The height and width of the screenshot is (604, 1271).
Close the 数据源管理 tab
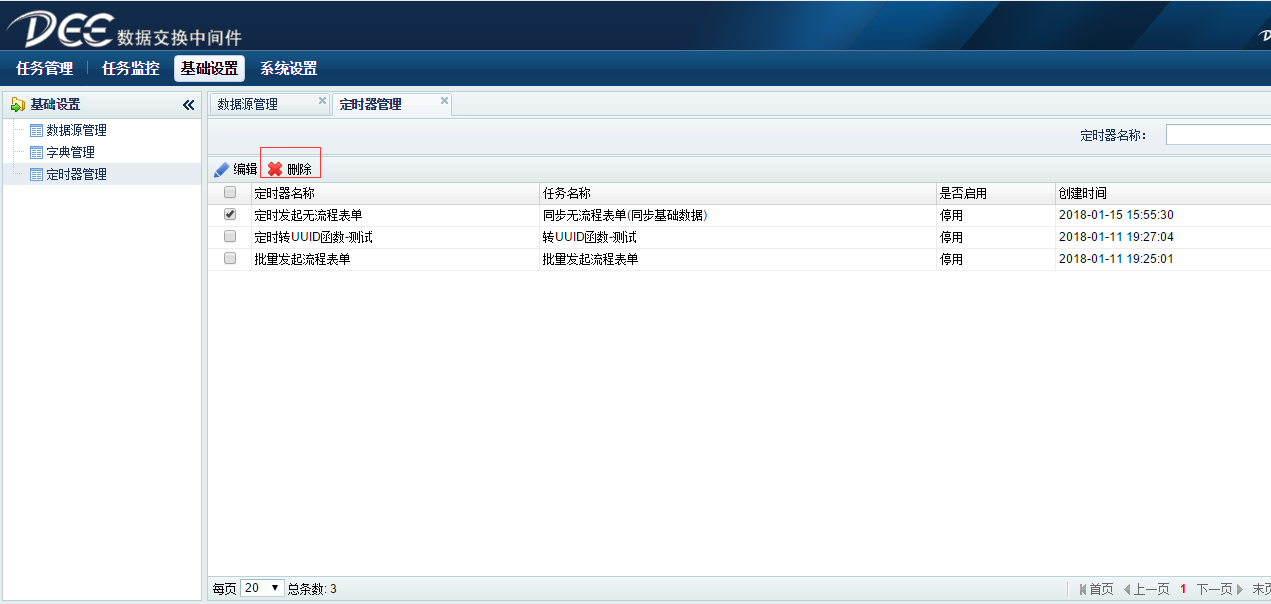click(x=322, y=100)
